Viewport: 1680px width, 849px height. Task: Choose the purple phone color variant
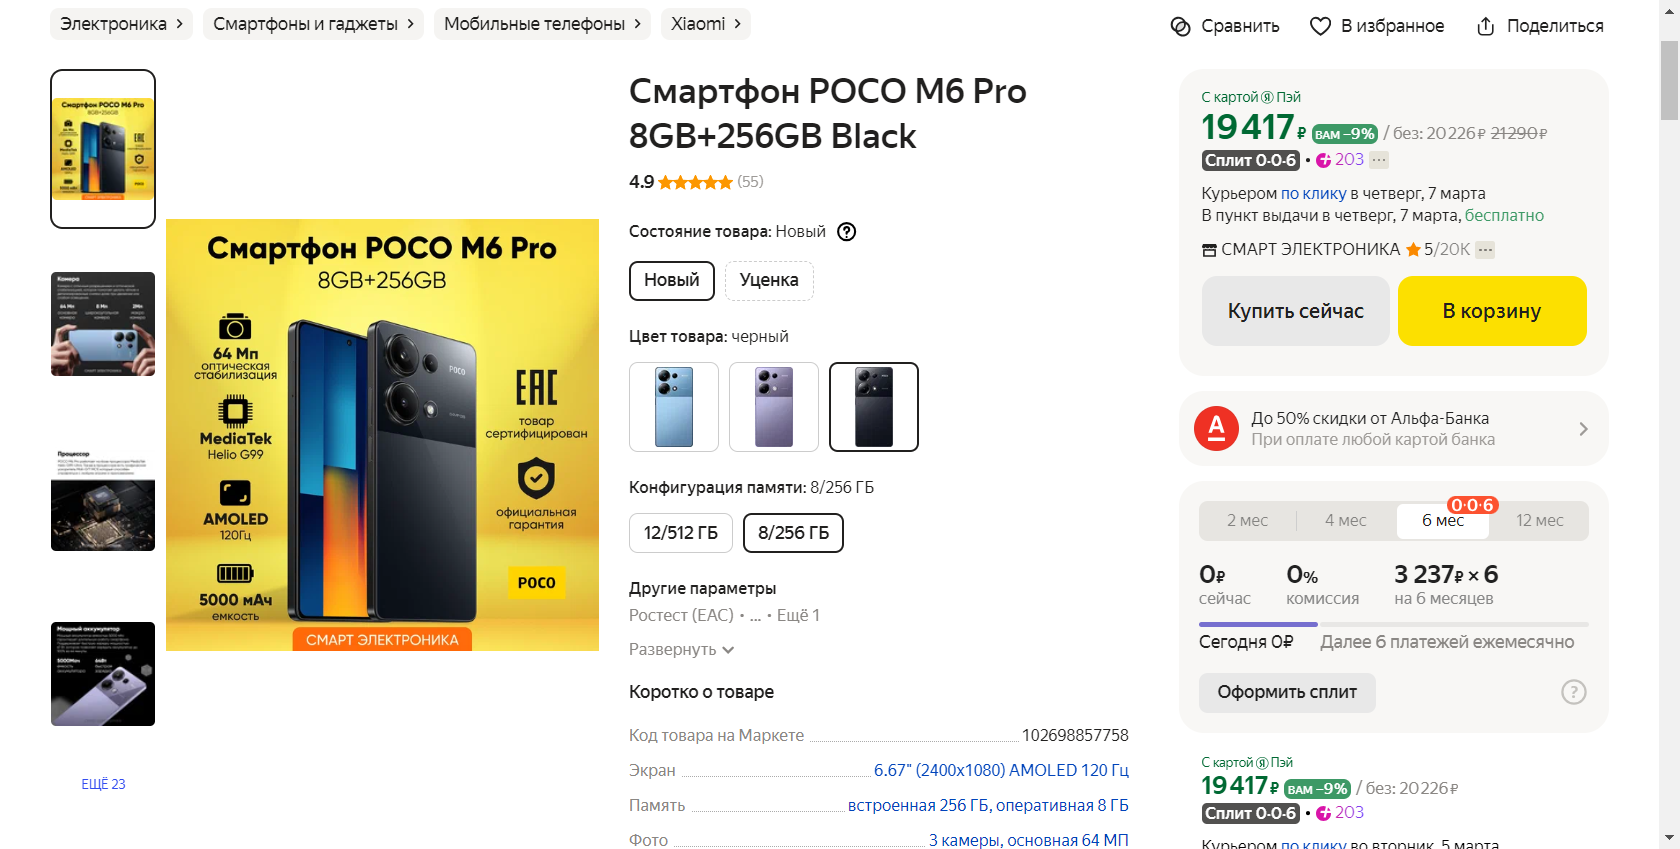tap(773, 407)
